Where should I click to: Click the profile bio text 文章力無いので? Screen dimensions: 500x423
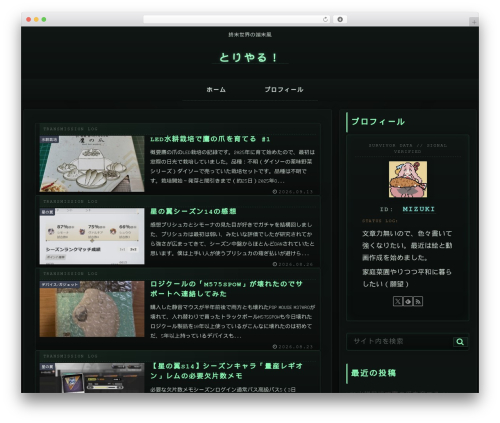pyautogui.click(x=407, y=245)
